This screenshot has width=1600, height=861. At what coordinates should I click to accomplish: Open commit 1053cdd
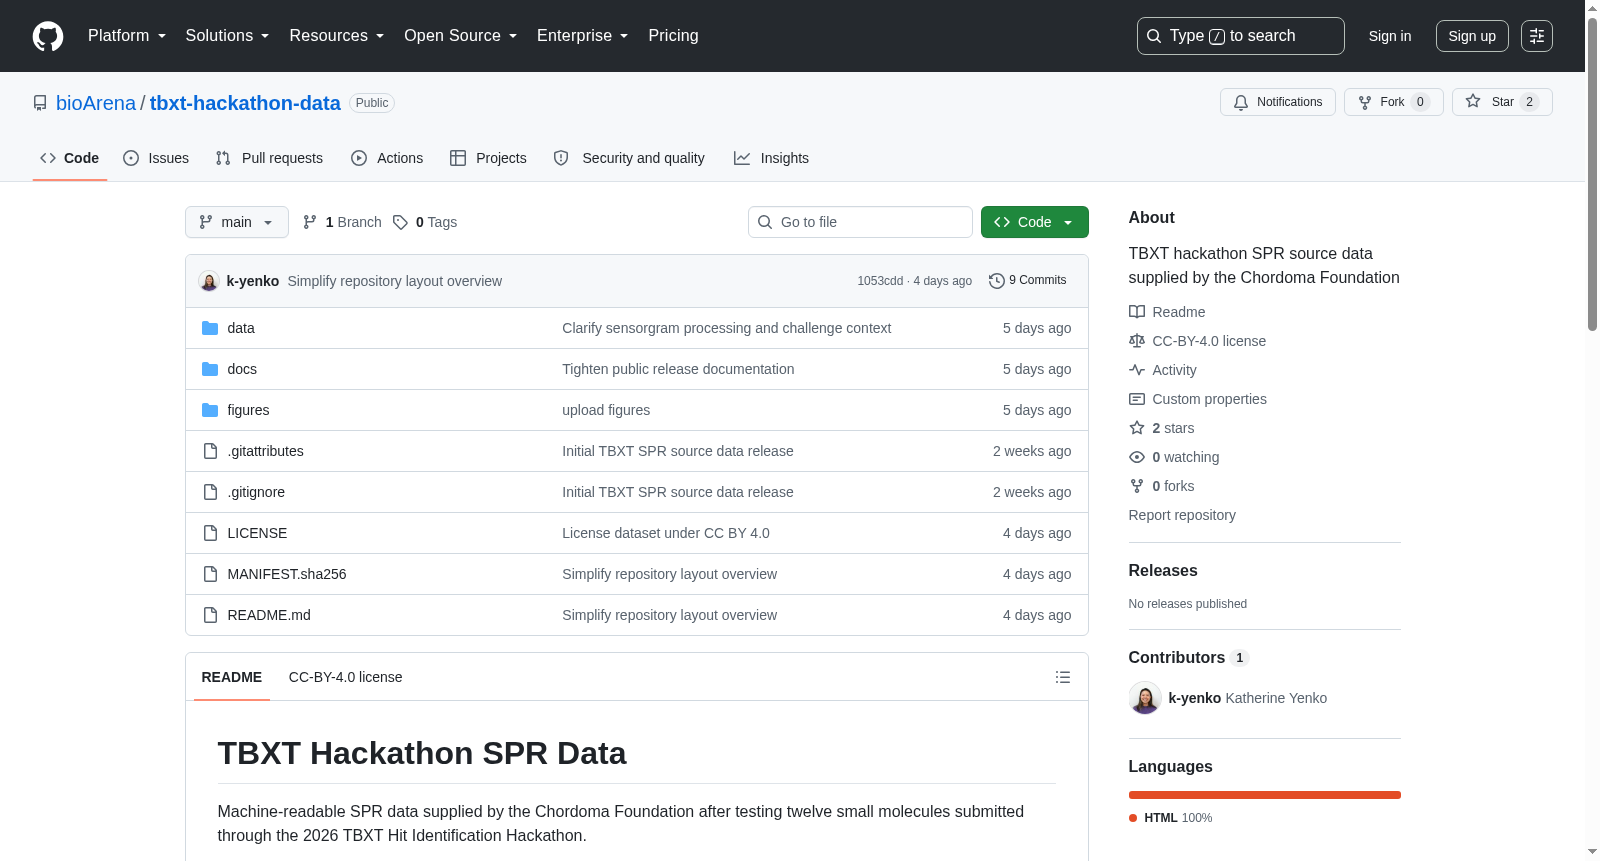pos(880,281)
